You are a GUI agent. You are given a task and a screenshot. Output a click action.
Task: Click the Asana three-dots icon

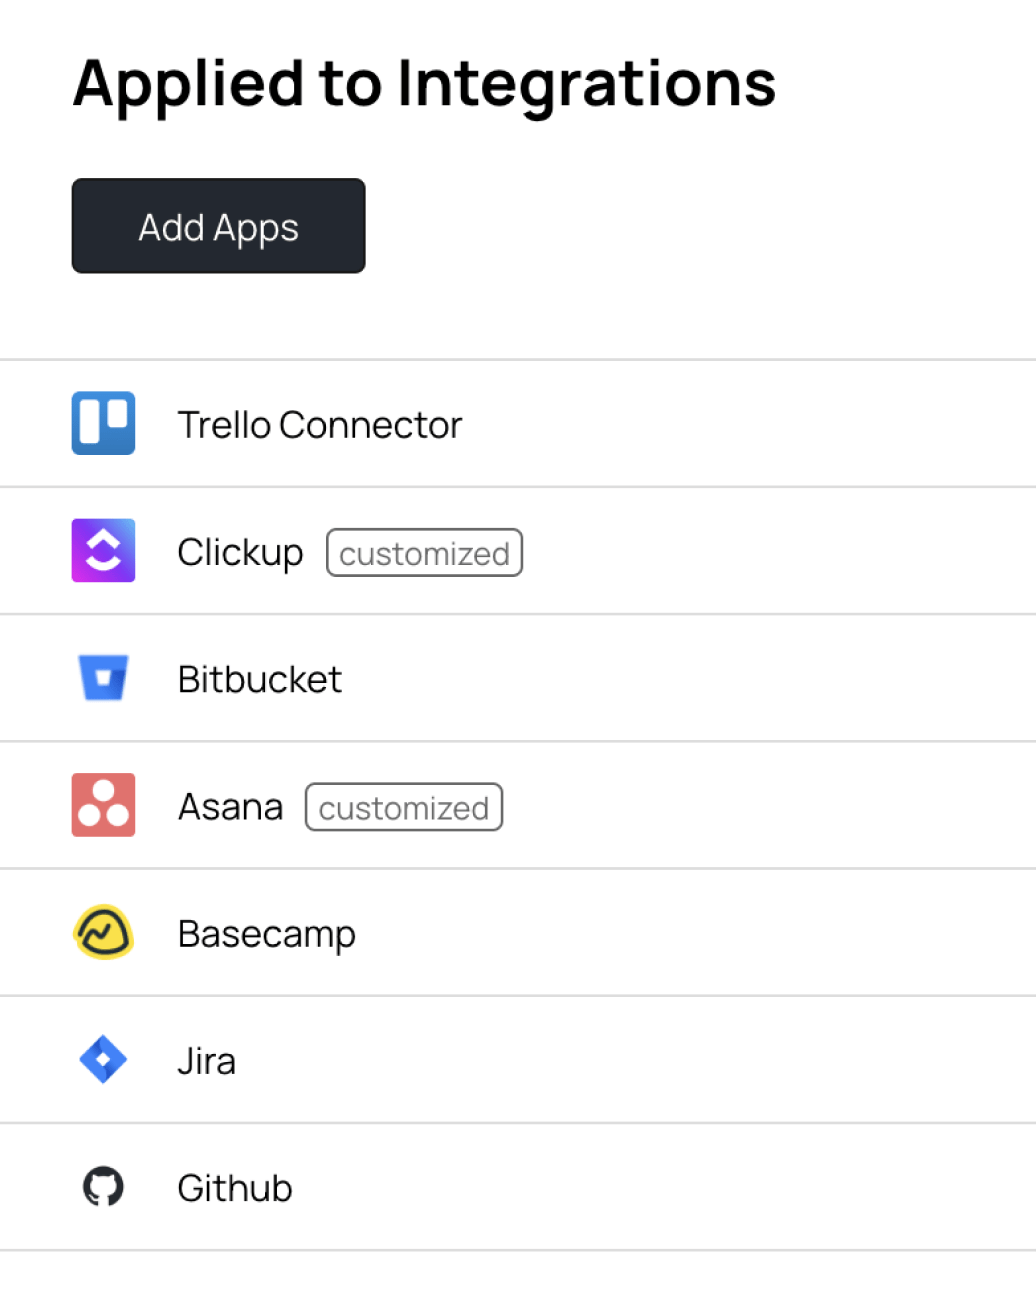(x=103, y=804)
